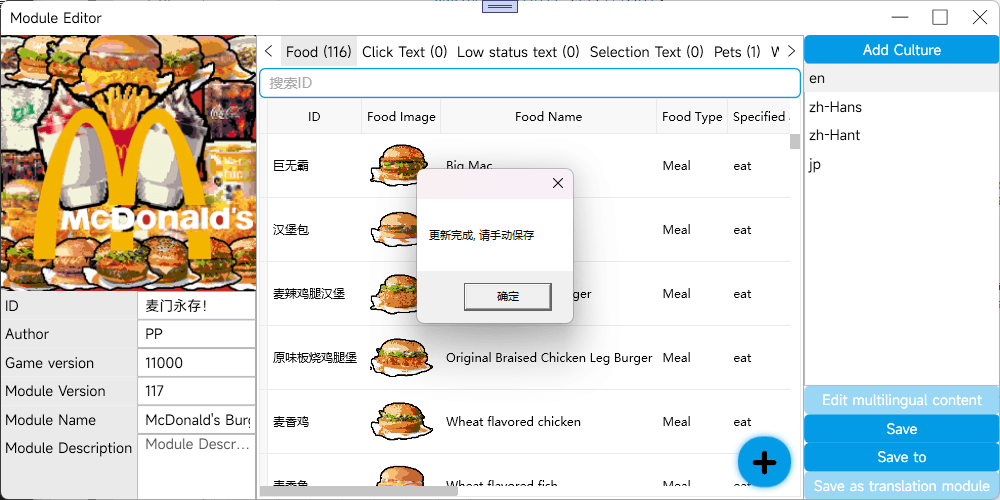Image resolution: width=1000 pixels, height=500 pixels.
Task: Click the Food Type column header
Action: pos(692,117)
